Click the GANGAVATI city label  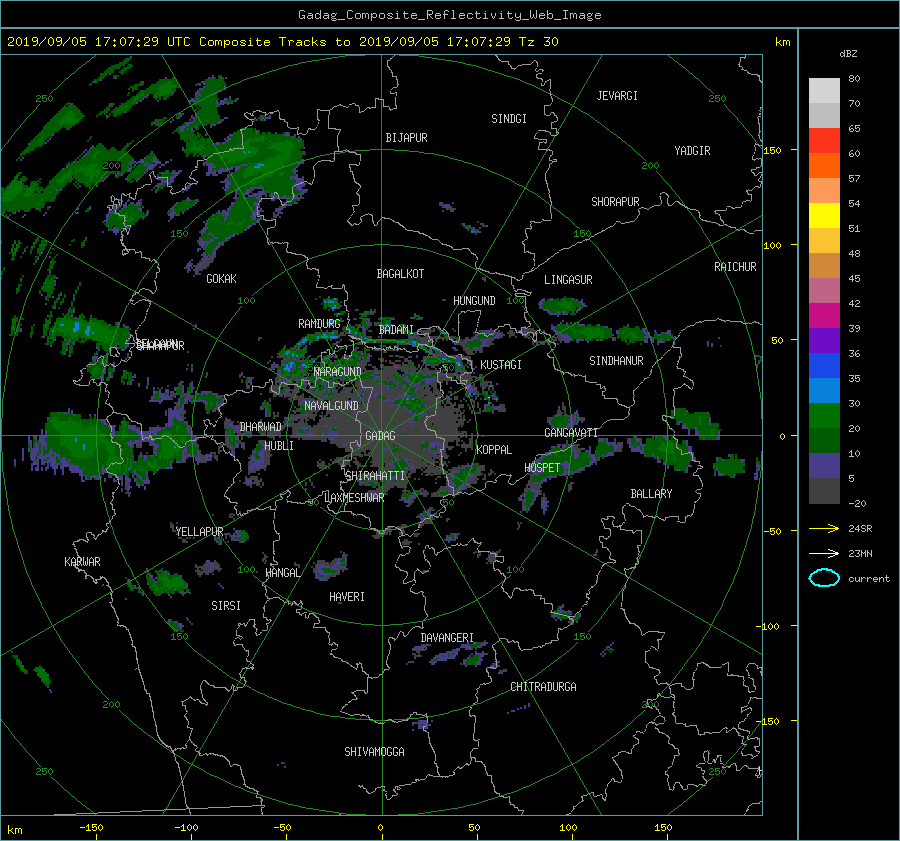point(571,433)
